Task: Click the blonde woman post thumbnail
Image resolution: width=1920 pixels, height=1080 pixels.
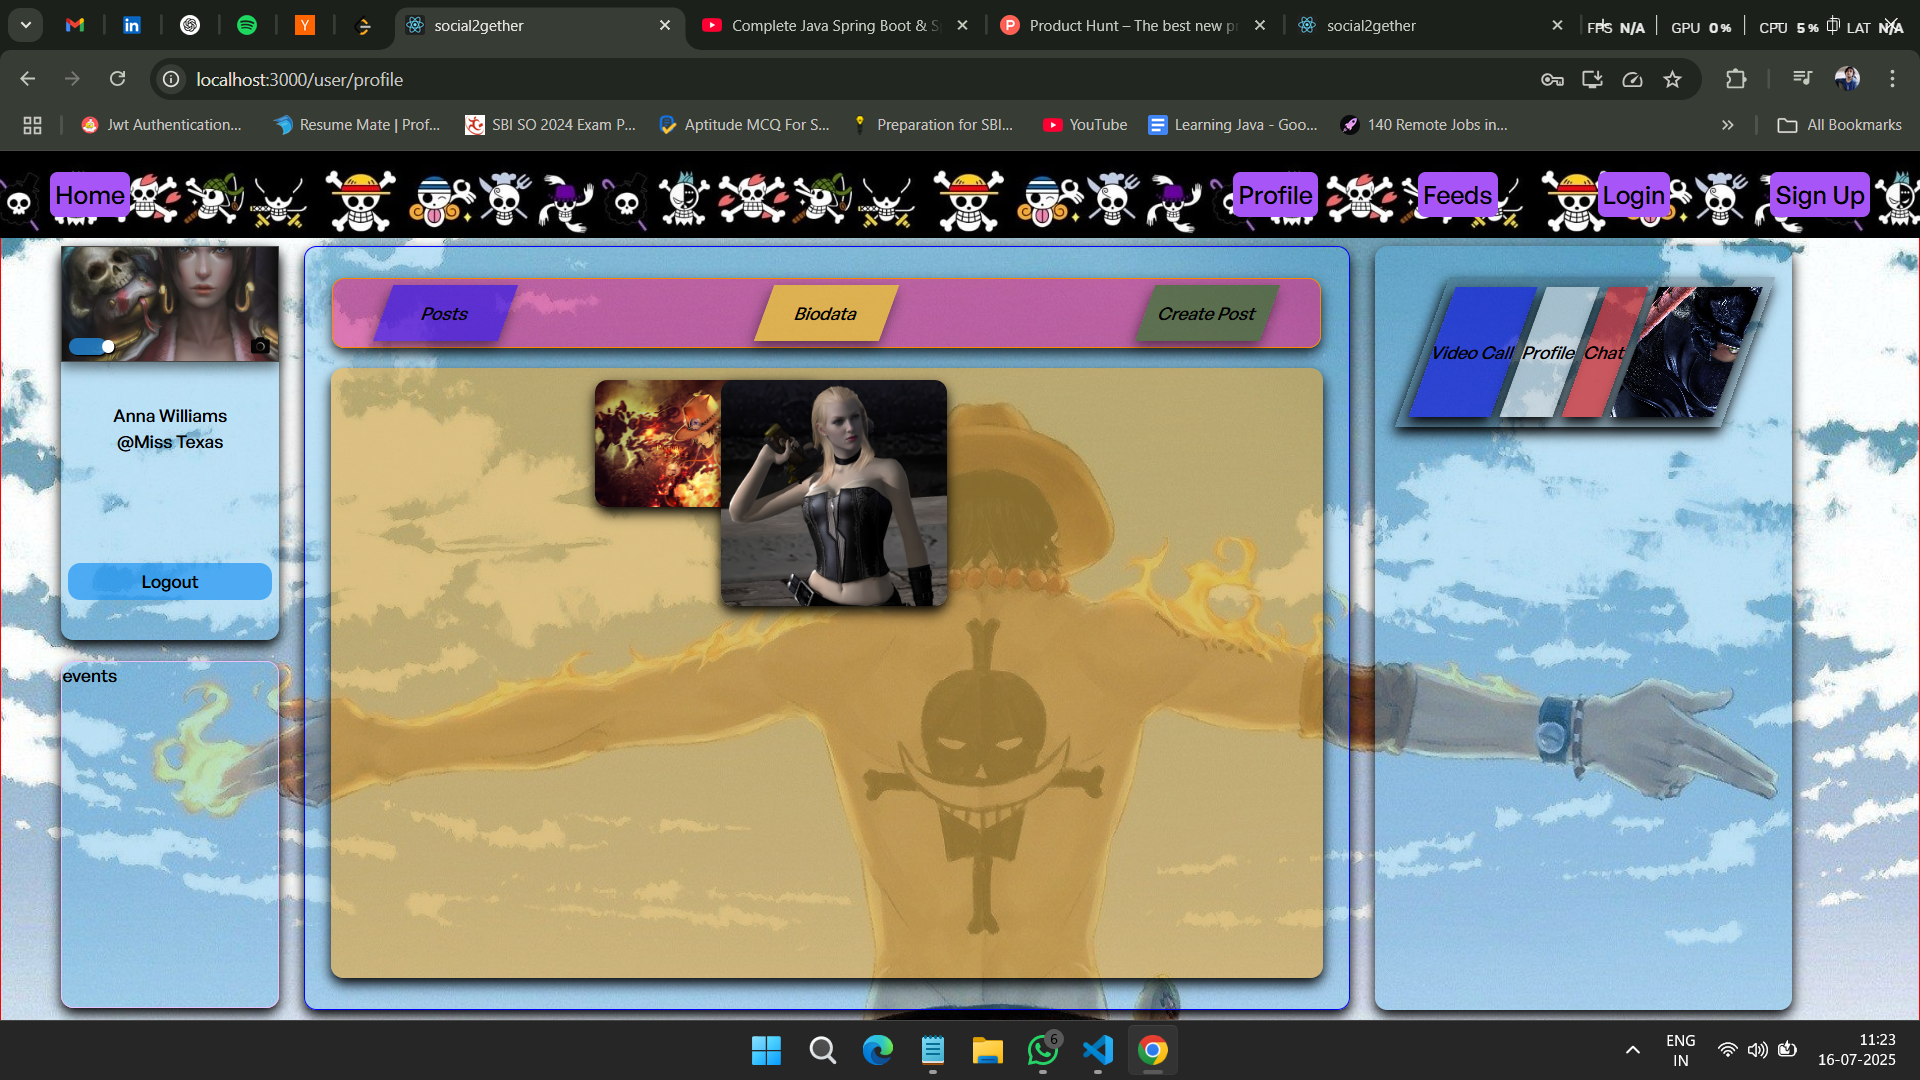Action: (833, 492)
